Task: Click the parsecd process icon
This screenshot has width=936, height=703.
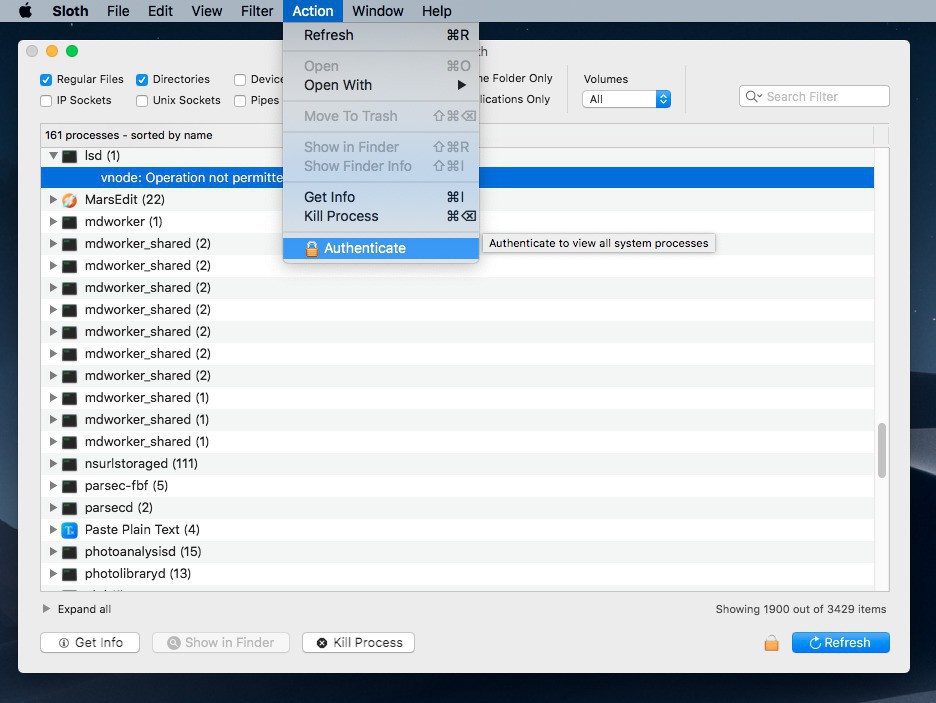Action: pos(70,508)
